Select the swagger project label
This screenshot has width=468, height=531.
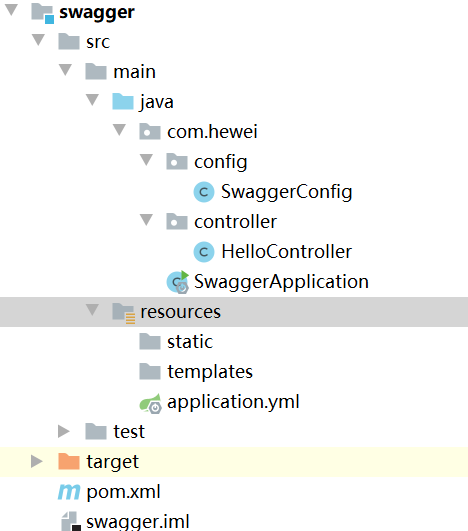(97, 14)
